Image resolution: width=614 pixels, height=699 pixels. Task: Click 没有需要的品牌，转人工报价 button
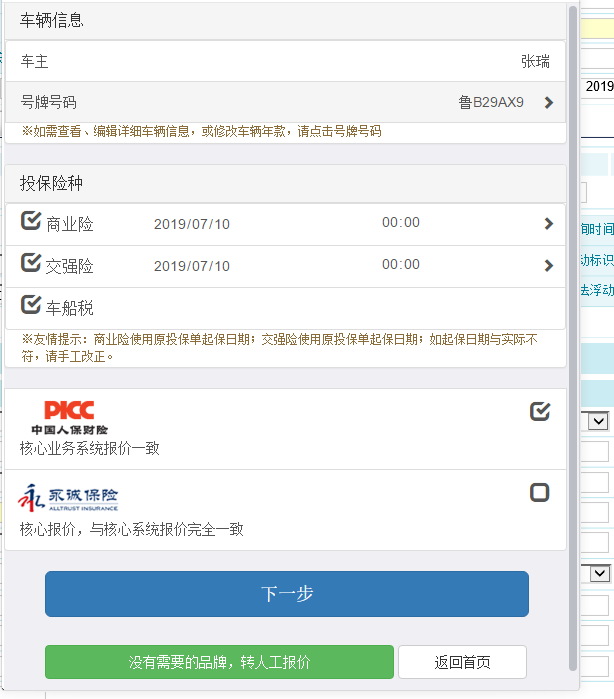219,662
